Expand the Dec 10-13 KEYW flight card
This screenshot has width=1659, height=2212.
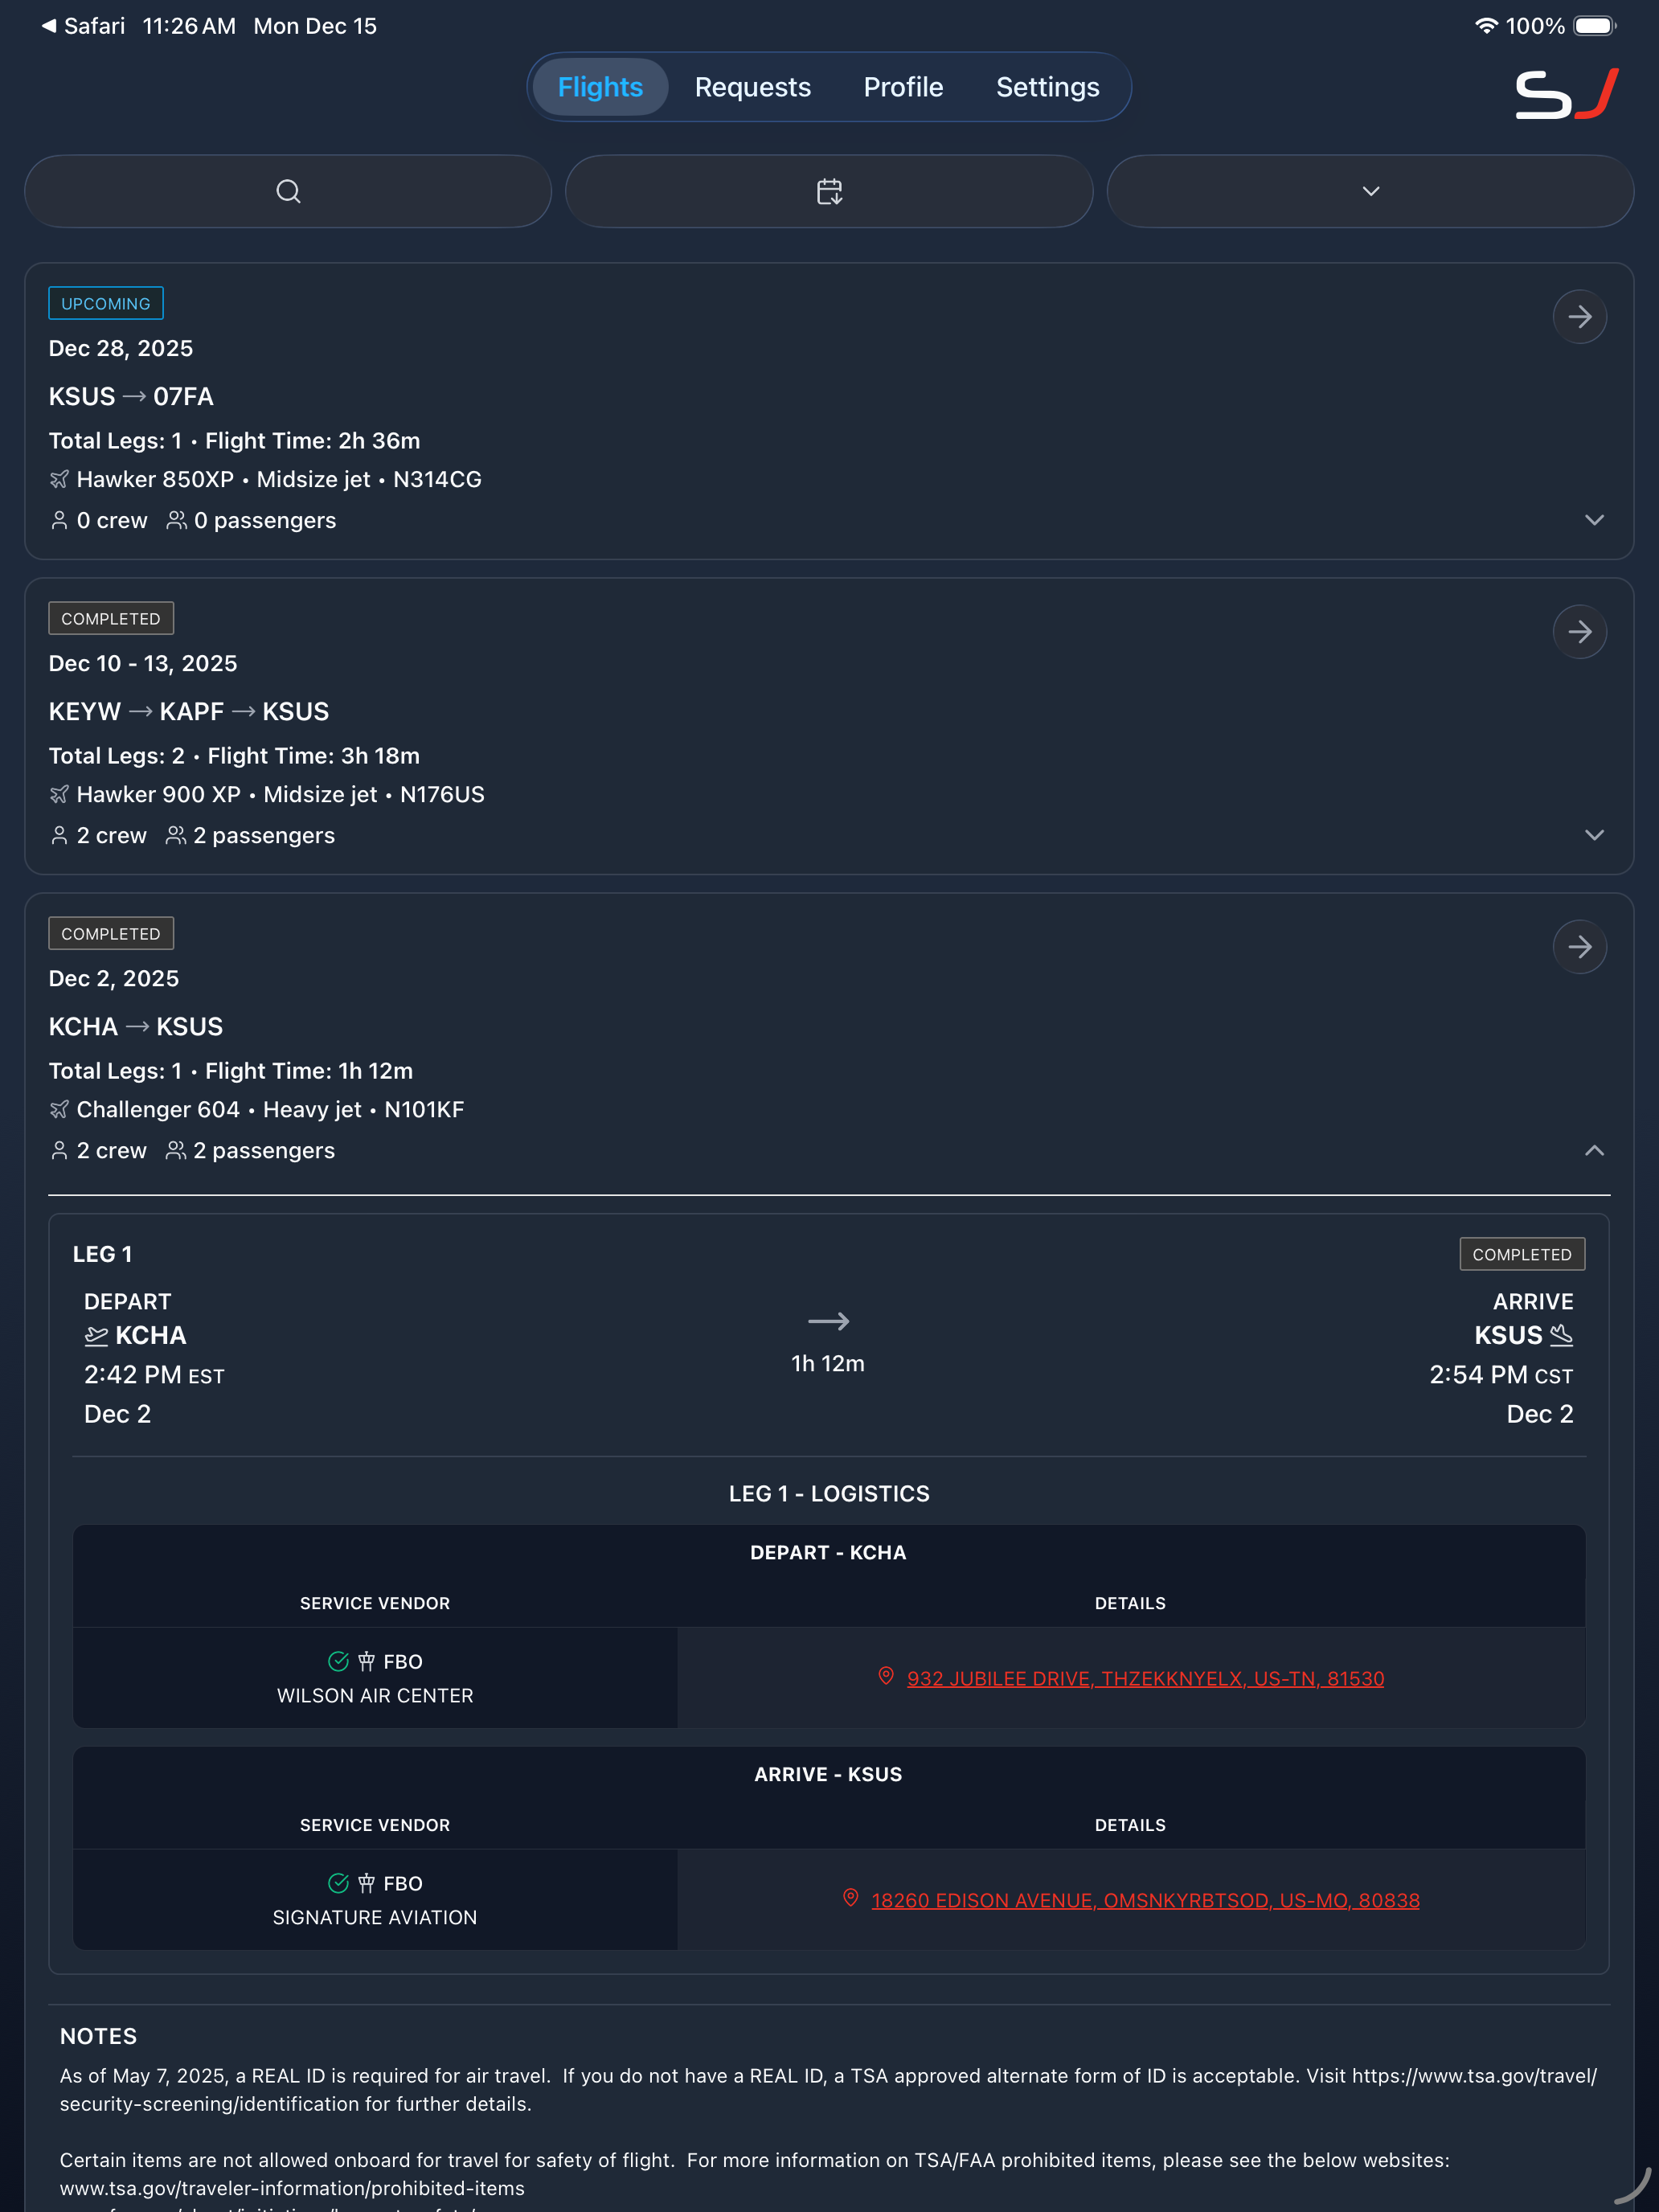[x=1594, y=835]
